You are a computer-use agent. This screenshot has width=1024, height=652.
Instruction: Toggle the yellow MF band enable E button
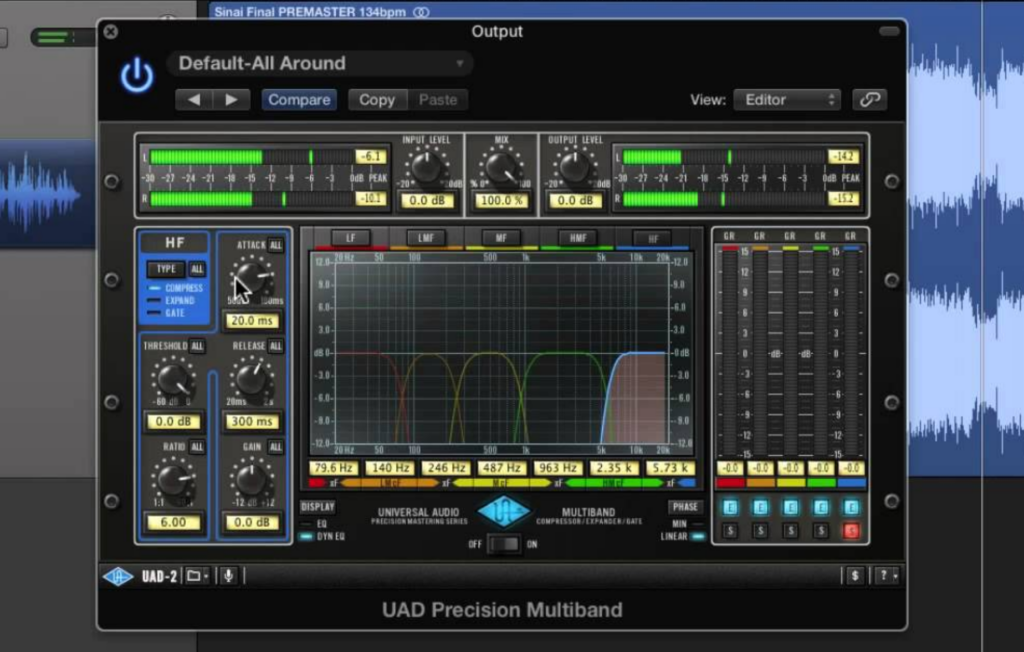coord(790,508)
